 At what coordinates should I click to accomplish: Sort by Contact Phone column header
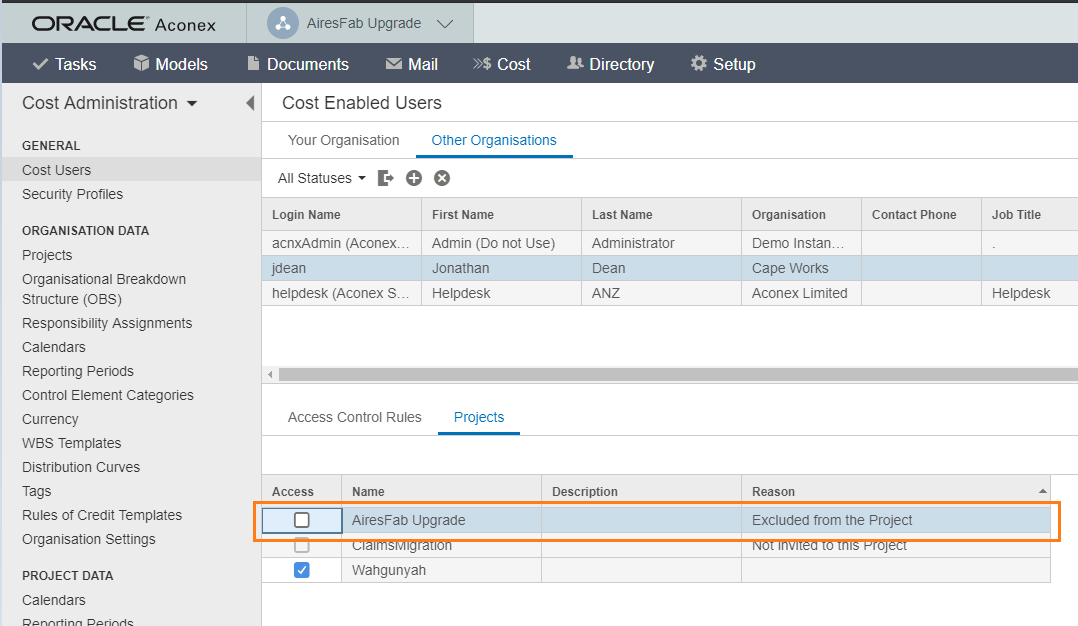[x=921, y=214]
